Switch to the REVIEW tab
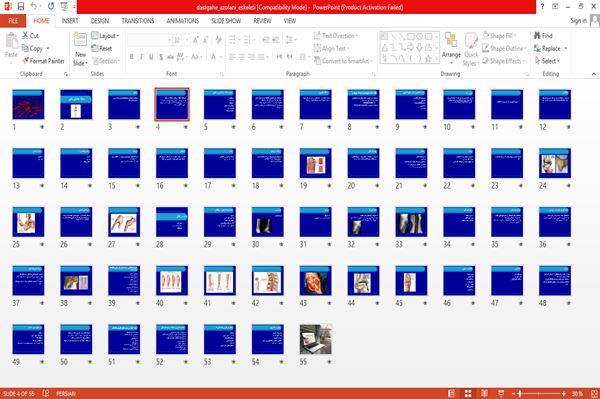The width and height of the screenshot is (600, 399). pos(262,21)
